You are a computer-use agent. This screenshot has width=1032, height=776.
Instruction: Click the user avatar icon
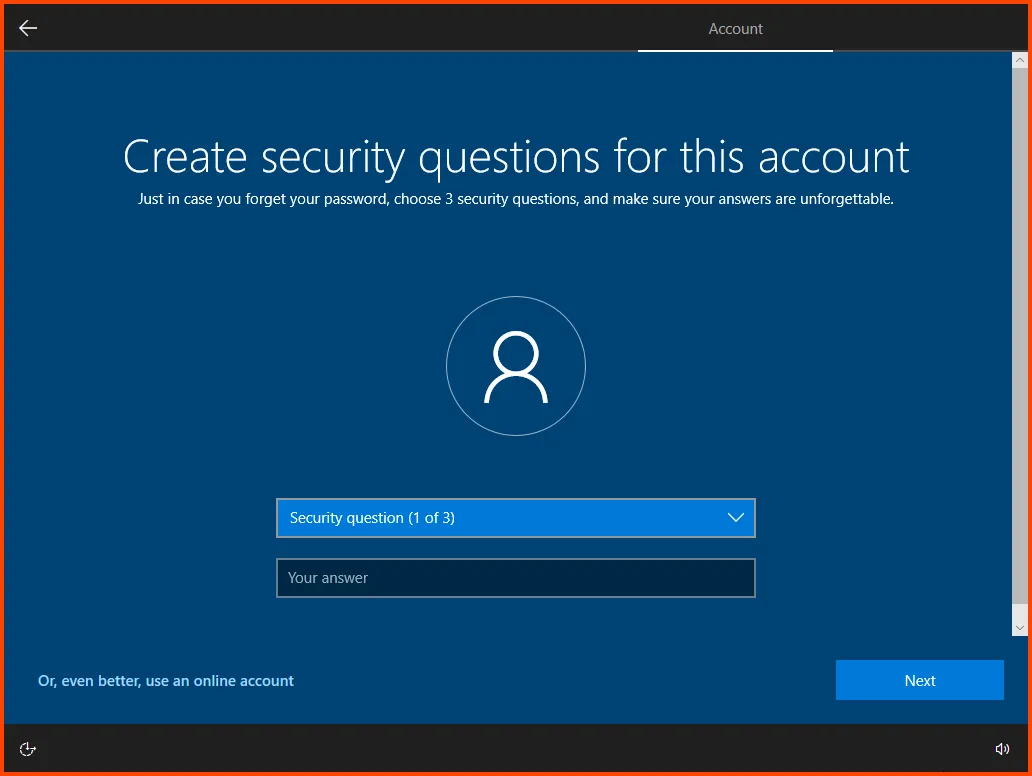pos(515,365)
